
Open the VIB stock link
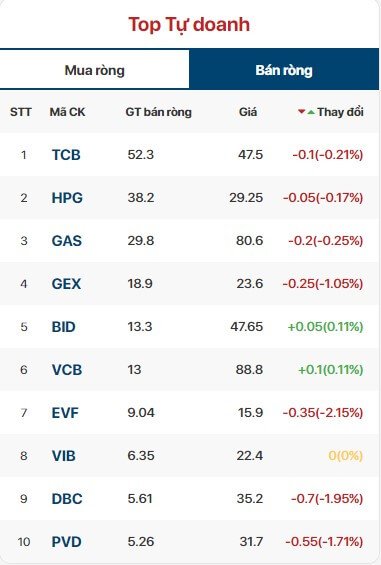click(x=63, y=456)
